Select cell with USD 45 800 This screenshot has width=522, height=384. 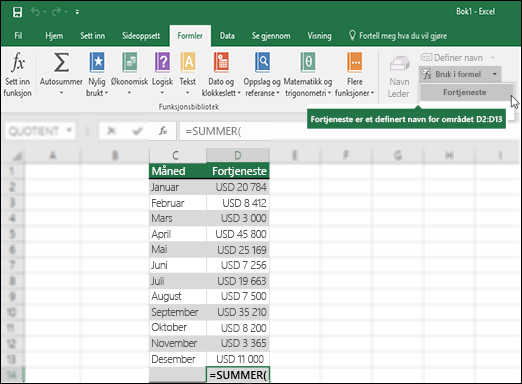tap(238, 234)
